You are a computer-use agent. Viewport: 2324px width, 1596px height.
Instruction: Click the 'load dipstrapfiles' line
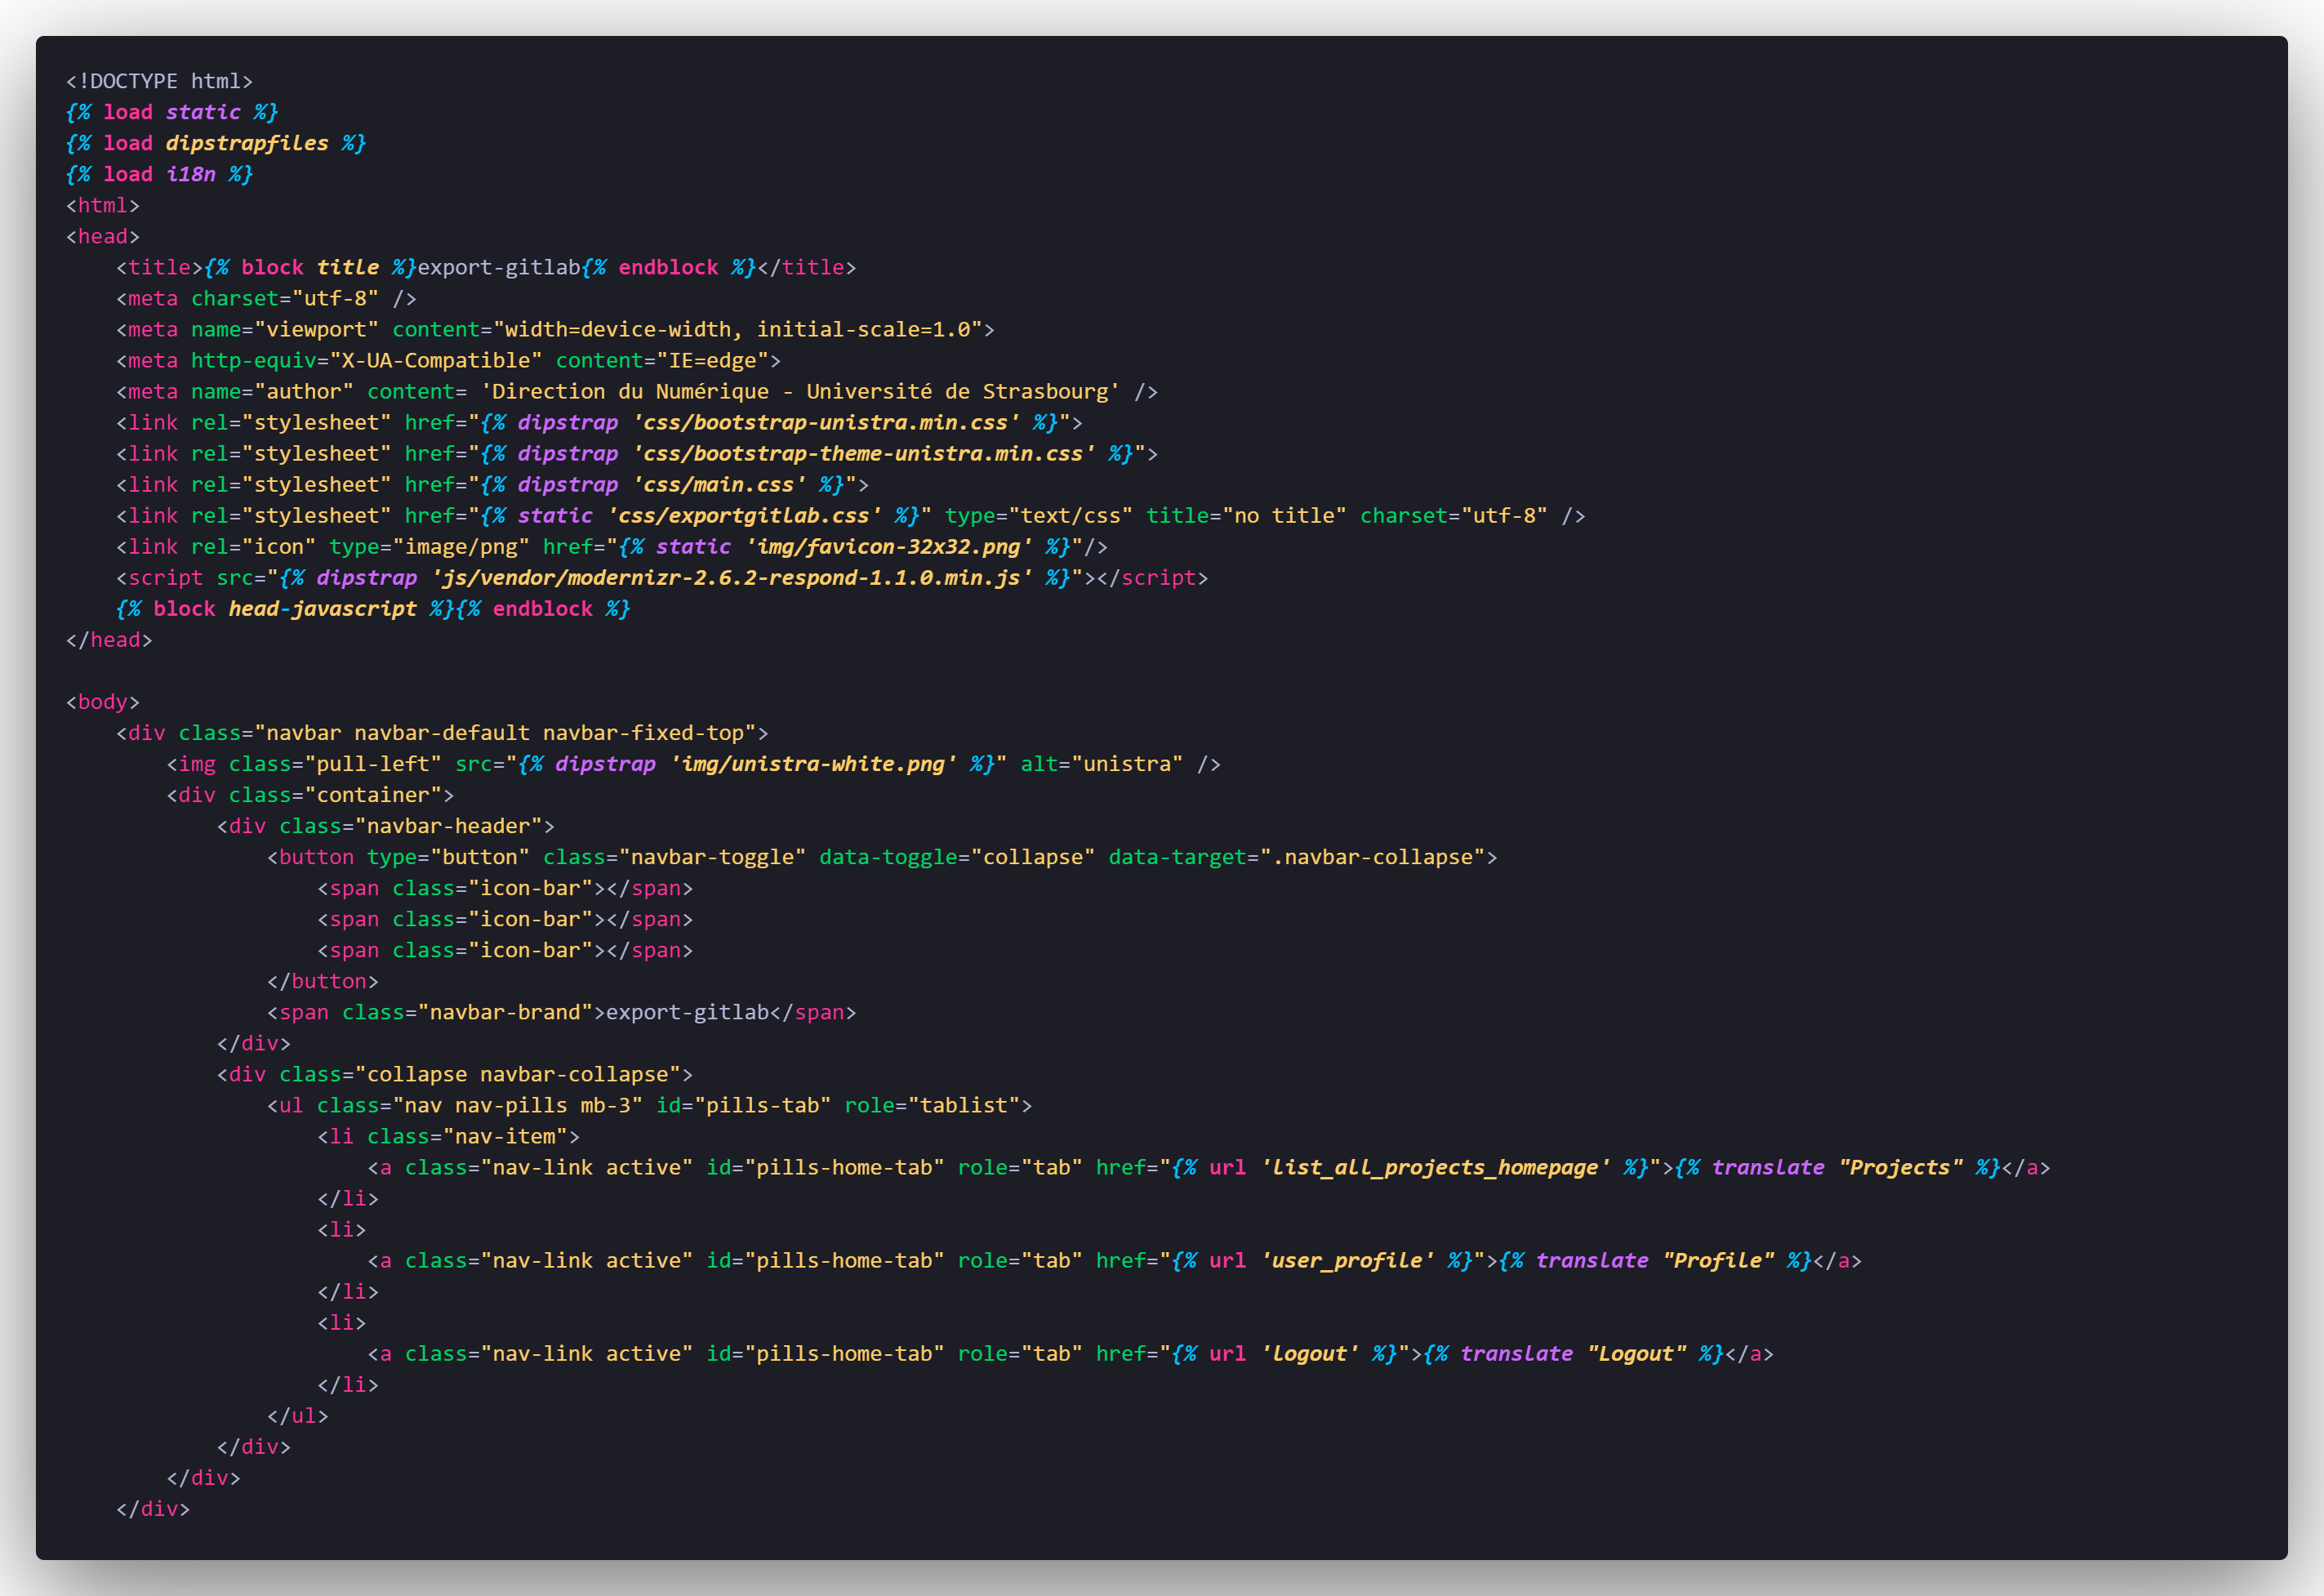[216, 143]
